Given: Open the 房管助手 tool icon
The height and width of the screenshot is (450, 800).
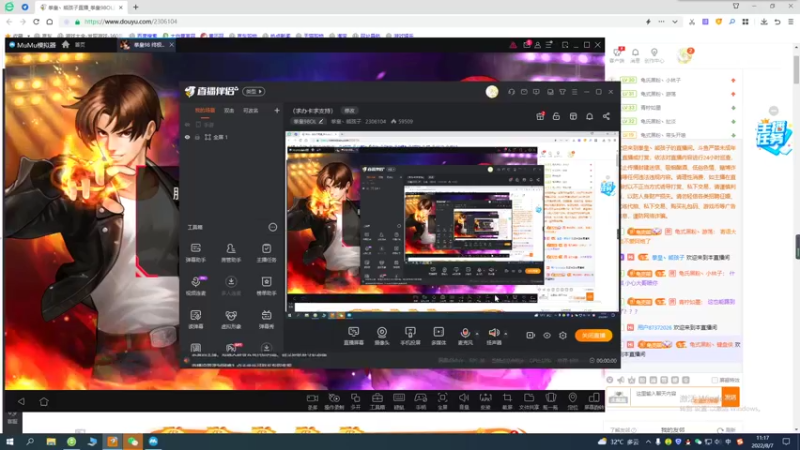Looking at the screenshot, I should coord(231,252).
